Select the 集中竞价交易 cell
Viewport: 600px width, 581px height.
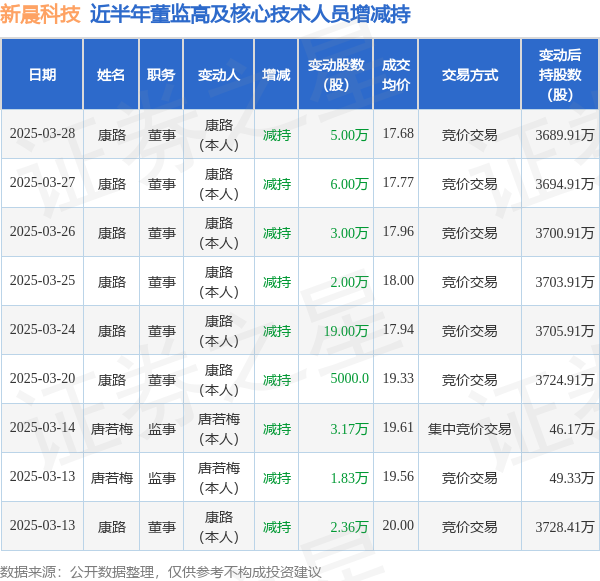click(470, 429)
